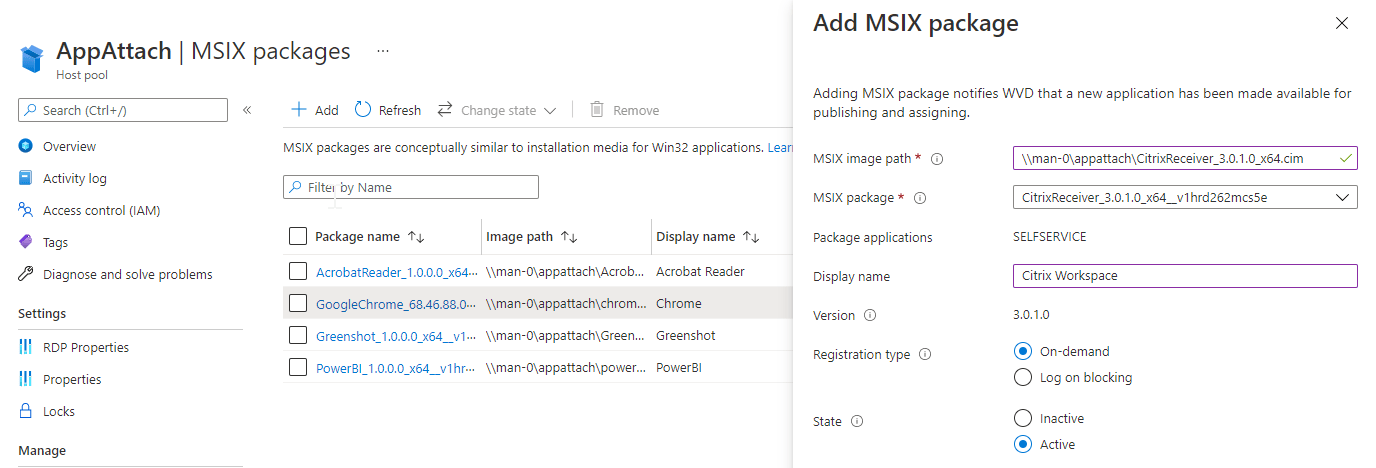Check the AcrobatReader package checkbox

coord(298,271)
